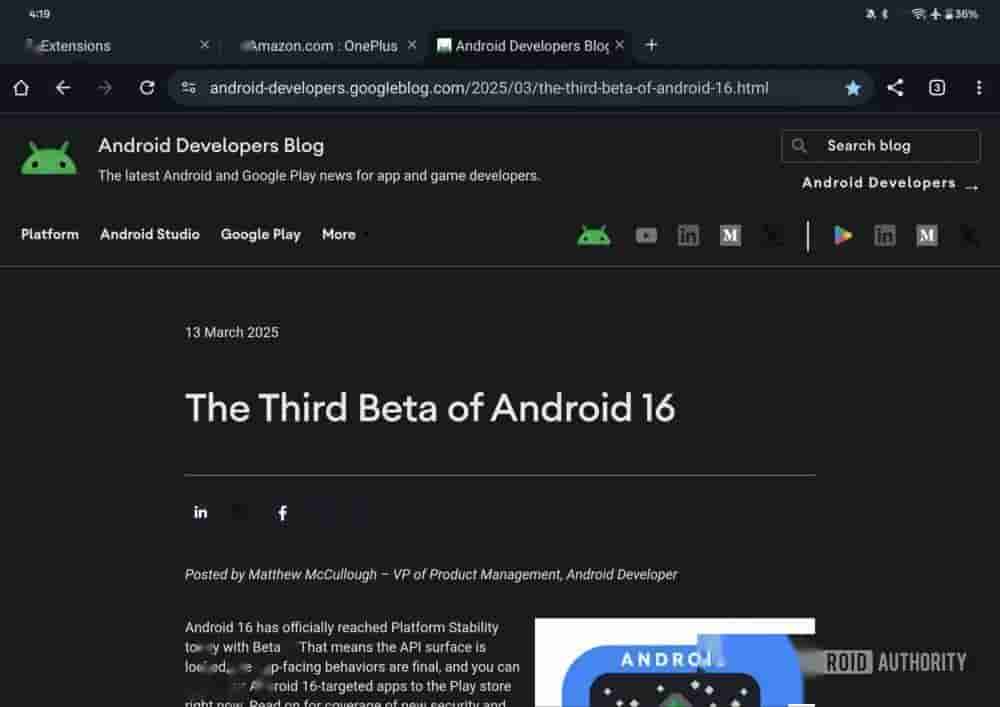Switch to the Amazon.com OnePlus tab
Viewport: 1000px width, 707px height.
pyautogui.click(x=322, y=46)
